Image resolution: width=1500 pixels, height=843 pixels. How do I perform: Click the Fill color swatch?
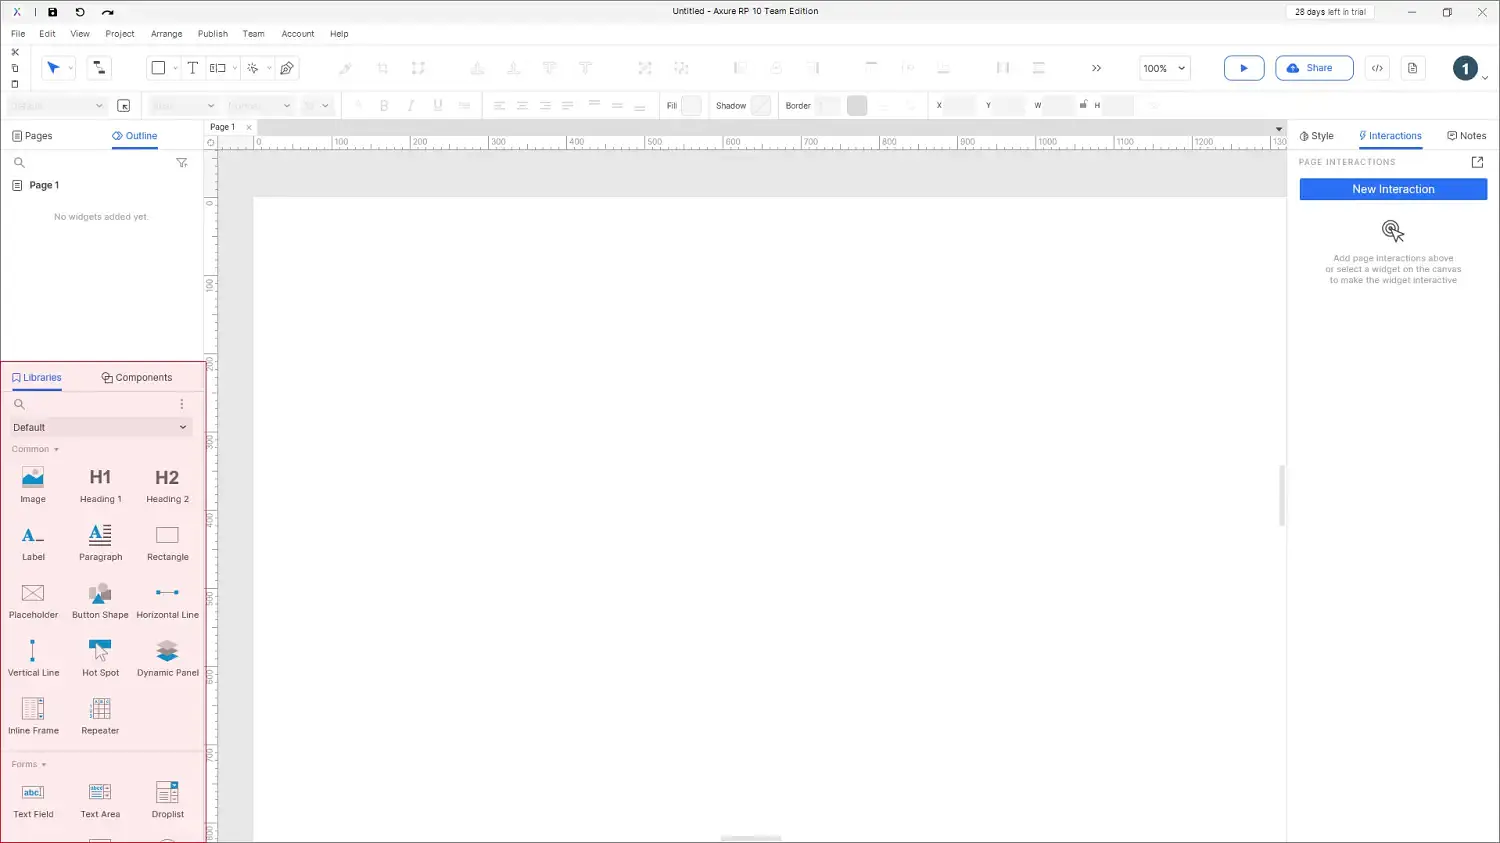[x=691, y=106]
